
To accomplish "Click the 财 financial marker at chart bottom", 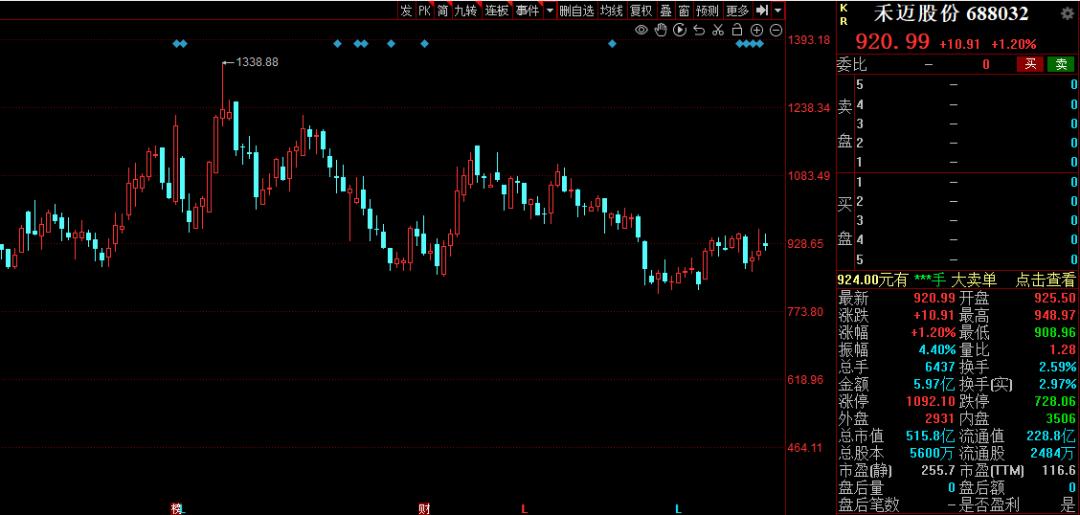I will [x=424, y=509].
